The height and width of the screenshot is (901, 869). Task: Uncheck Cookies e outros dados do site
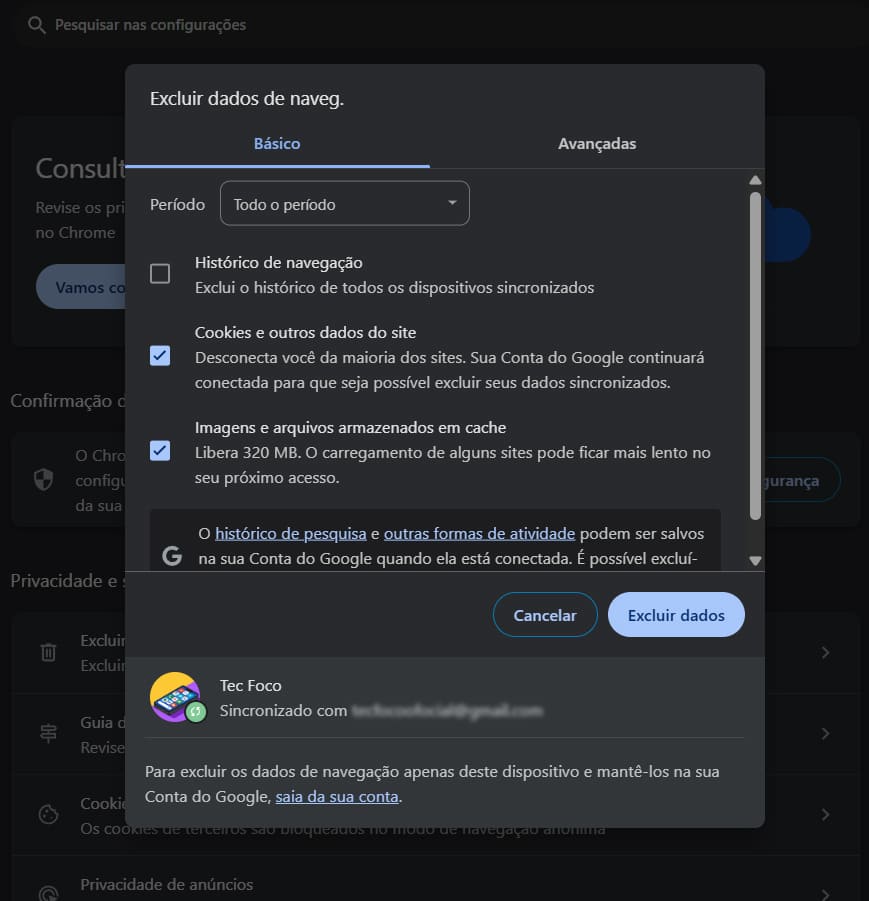point(160,356)
